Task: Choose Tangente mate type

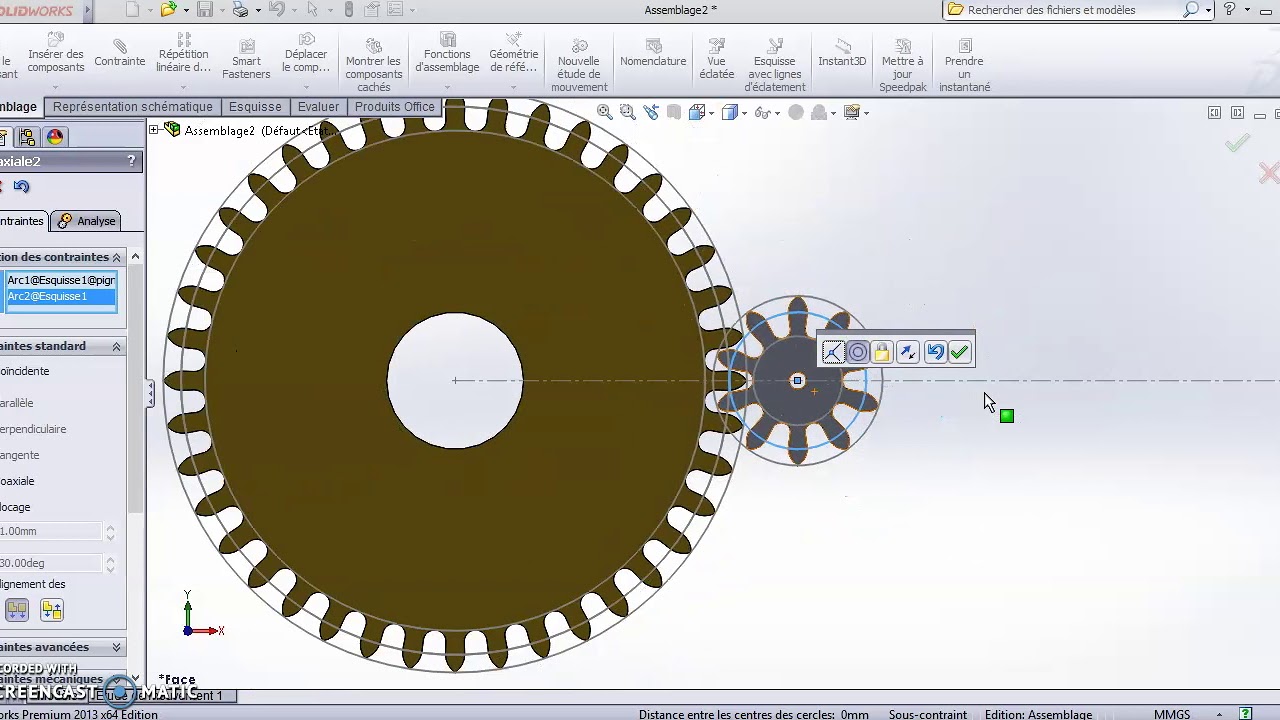Action: click(x=20, y=455)
